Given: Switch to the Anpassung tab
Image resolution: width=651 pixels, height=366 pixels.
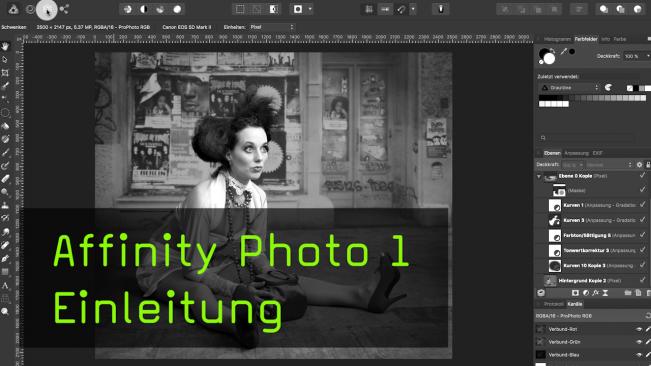Looking at the screenshot, I should click(x=576, y=153).
